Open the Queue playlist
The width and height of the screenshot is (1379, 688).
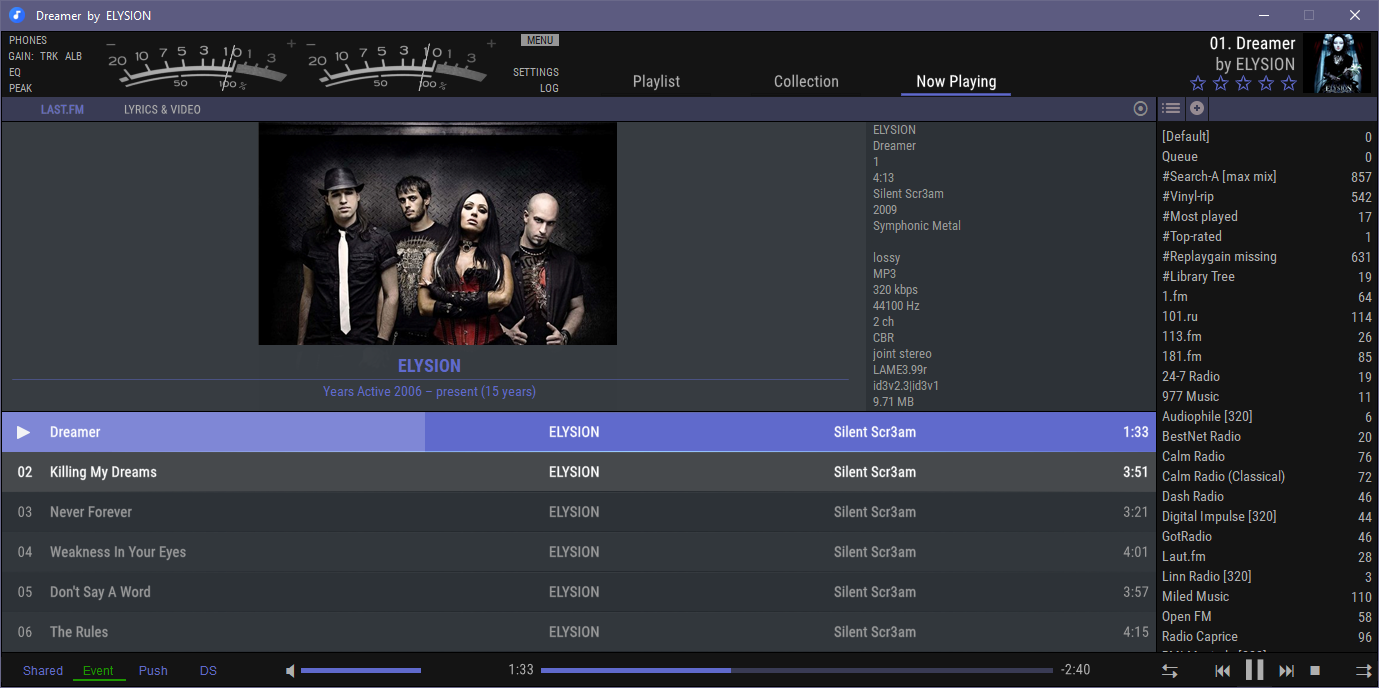[1267, 157]
